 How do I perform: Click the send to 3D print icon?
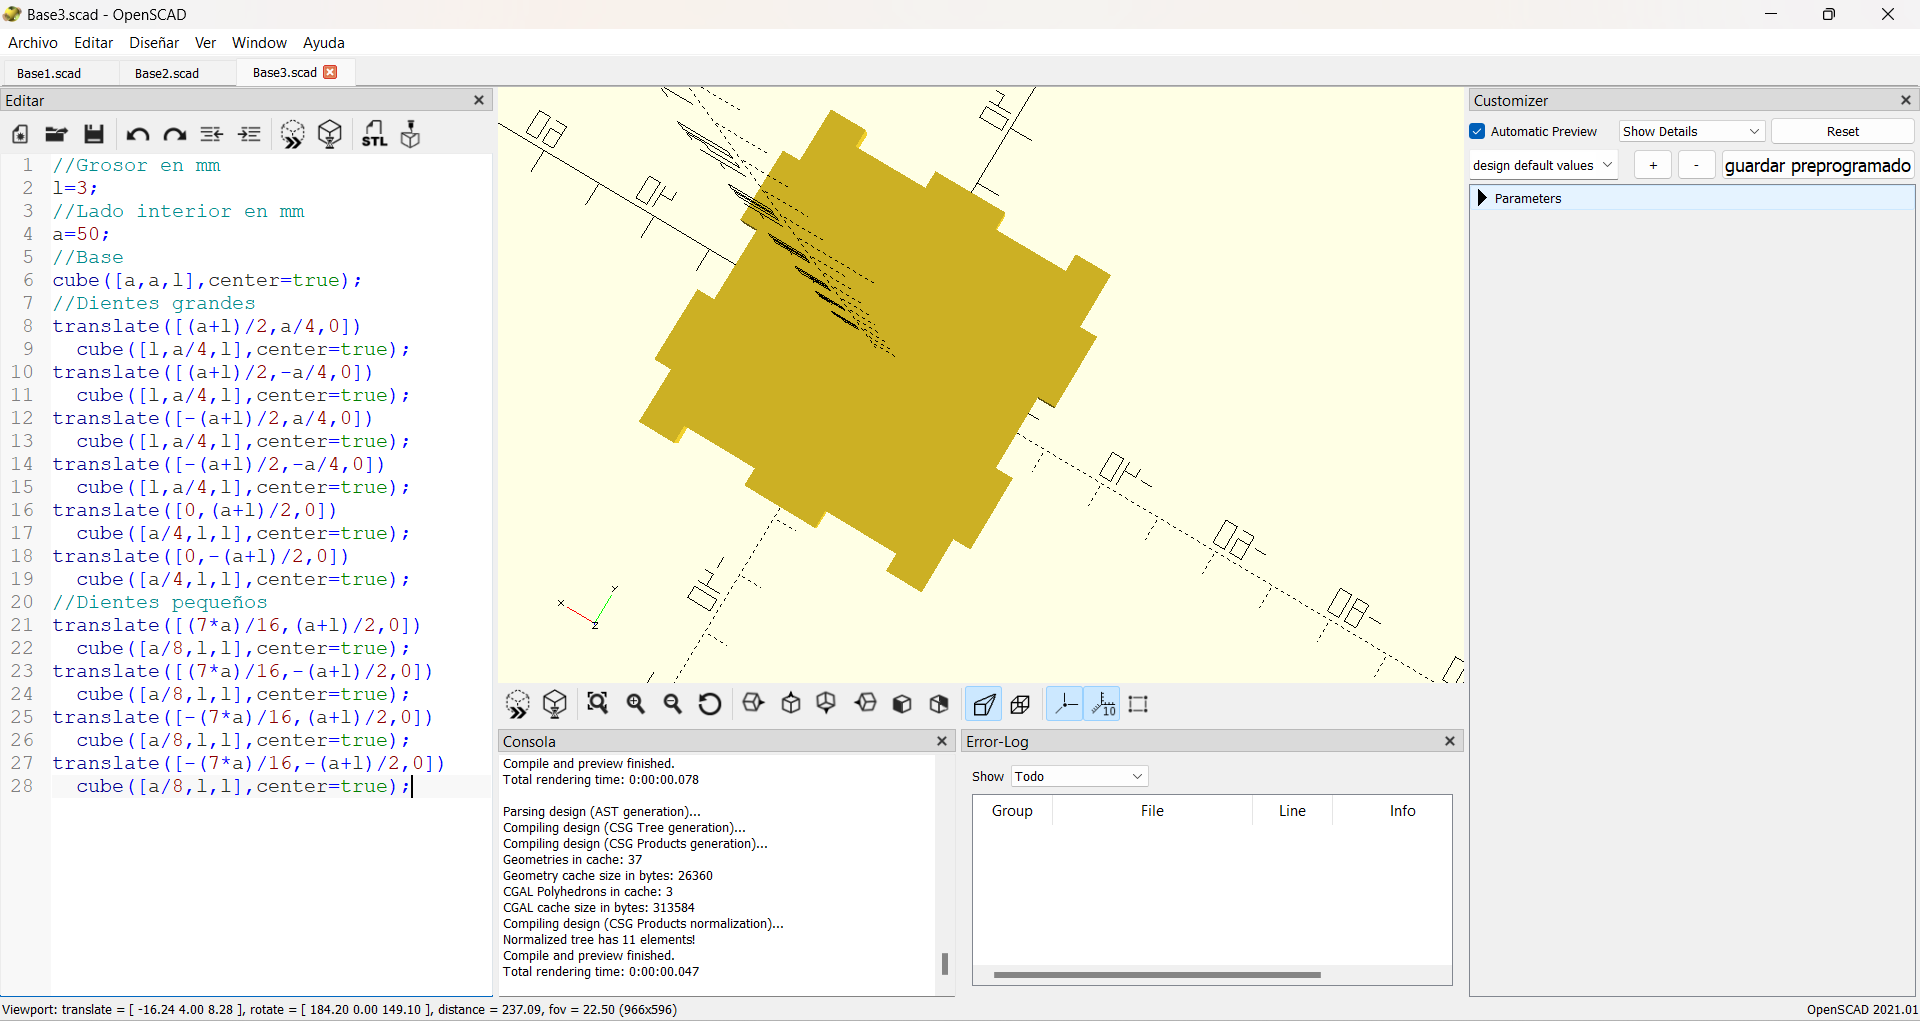pyautogui.click(x=410, y=134)
